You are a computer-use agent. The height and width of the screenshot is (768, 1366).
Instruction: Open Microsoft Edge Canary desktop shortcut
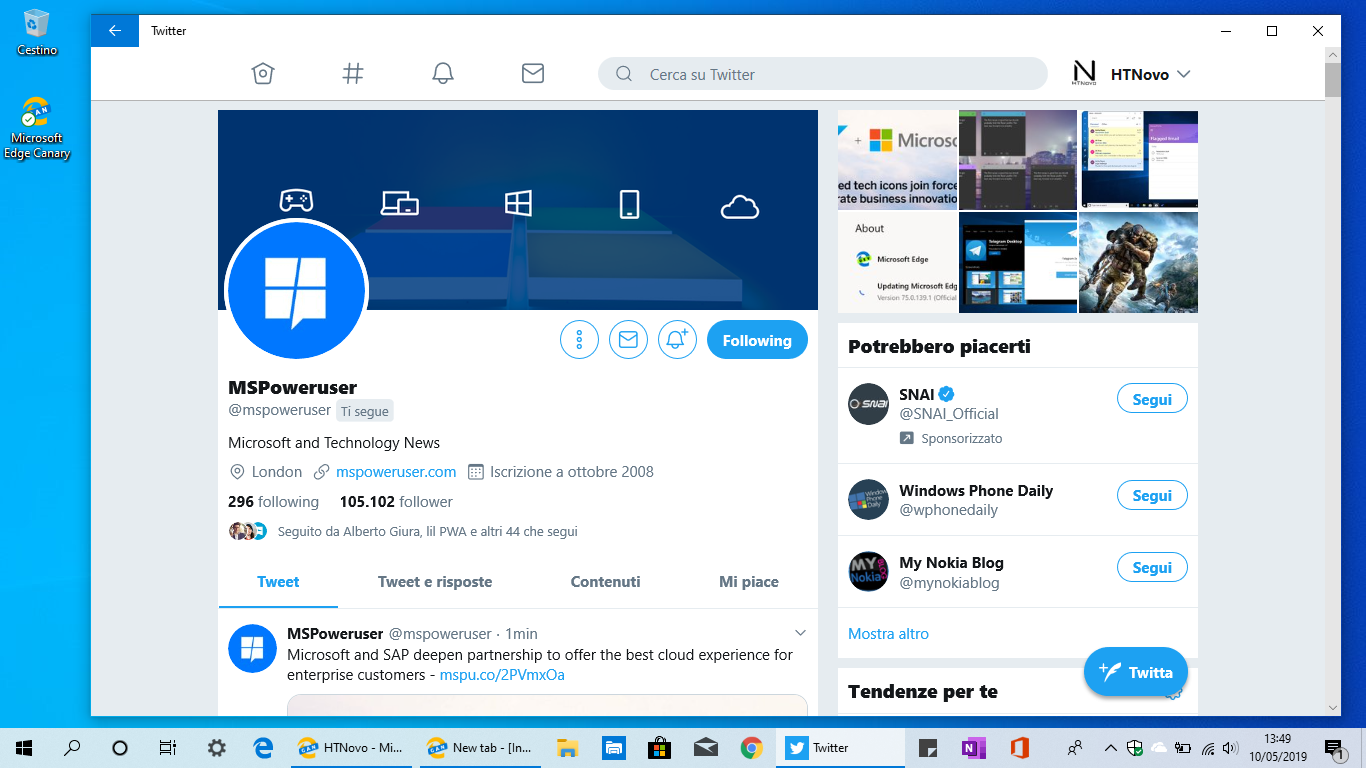pyautogui.click(x=37, y=128)
